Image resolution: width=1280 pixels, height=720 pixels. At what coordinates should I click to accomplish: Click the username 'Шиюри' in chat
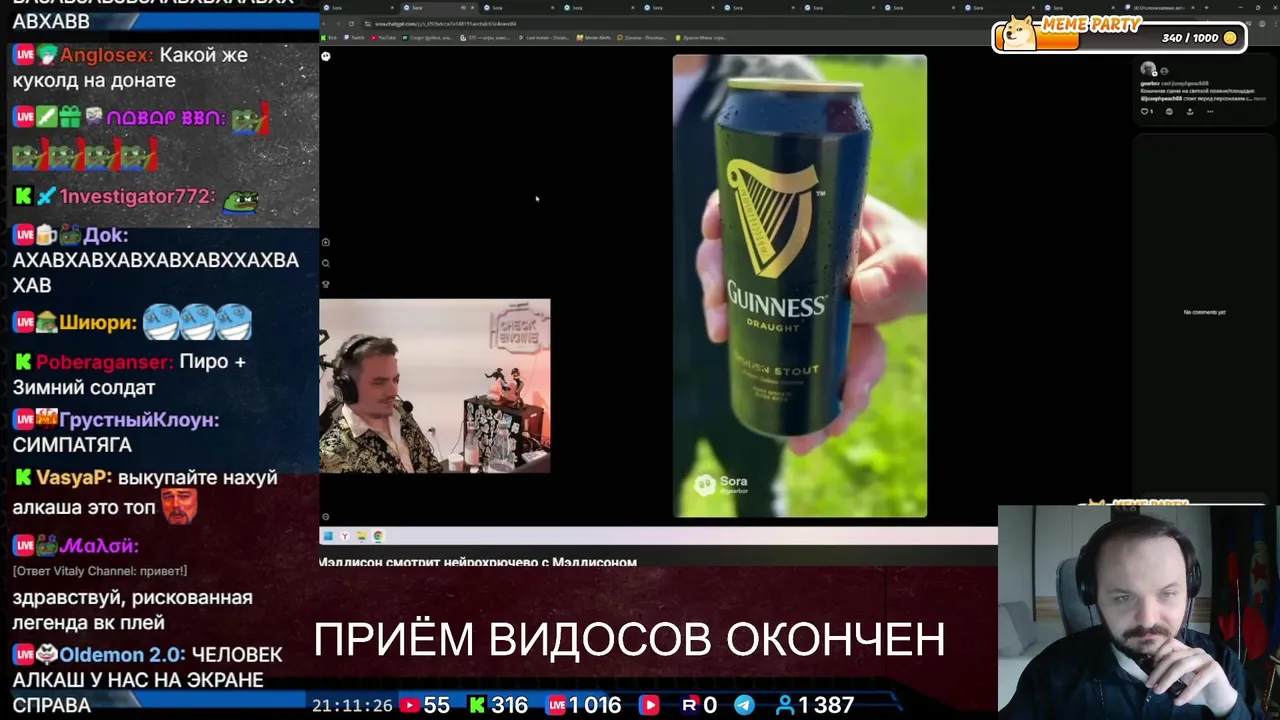coord(97,323)
